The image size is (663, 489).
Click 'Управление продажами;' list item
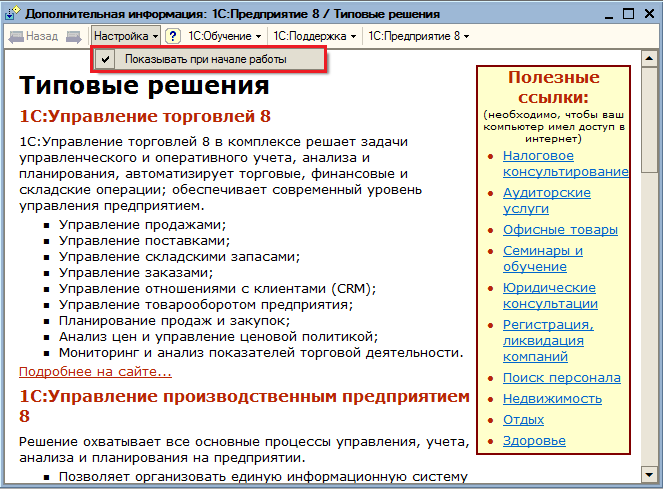point(142,225)
